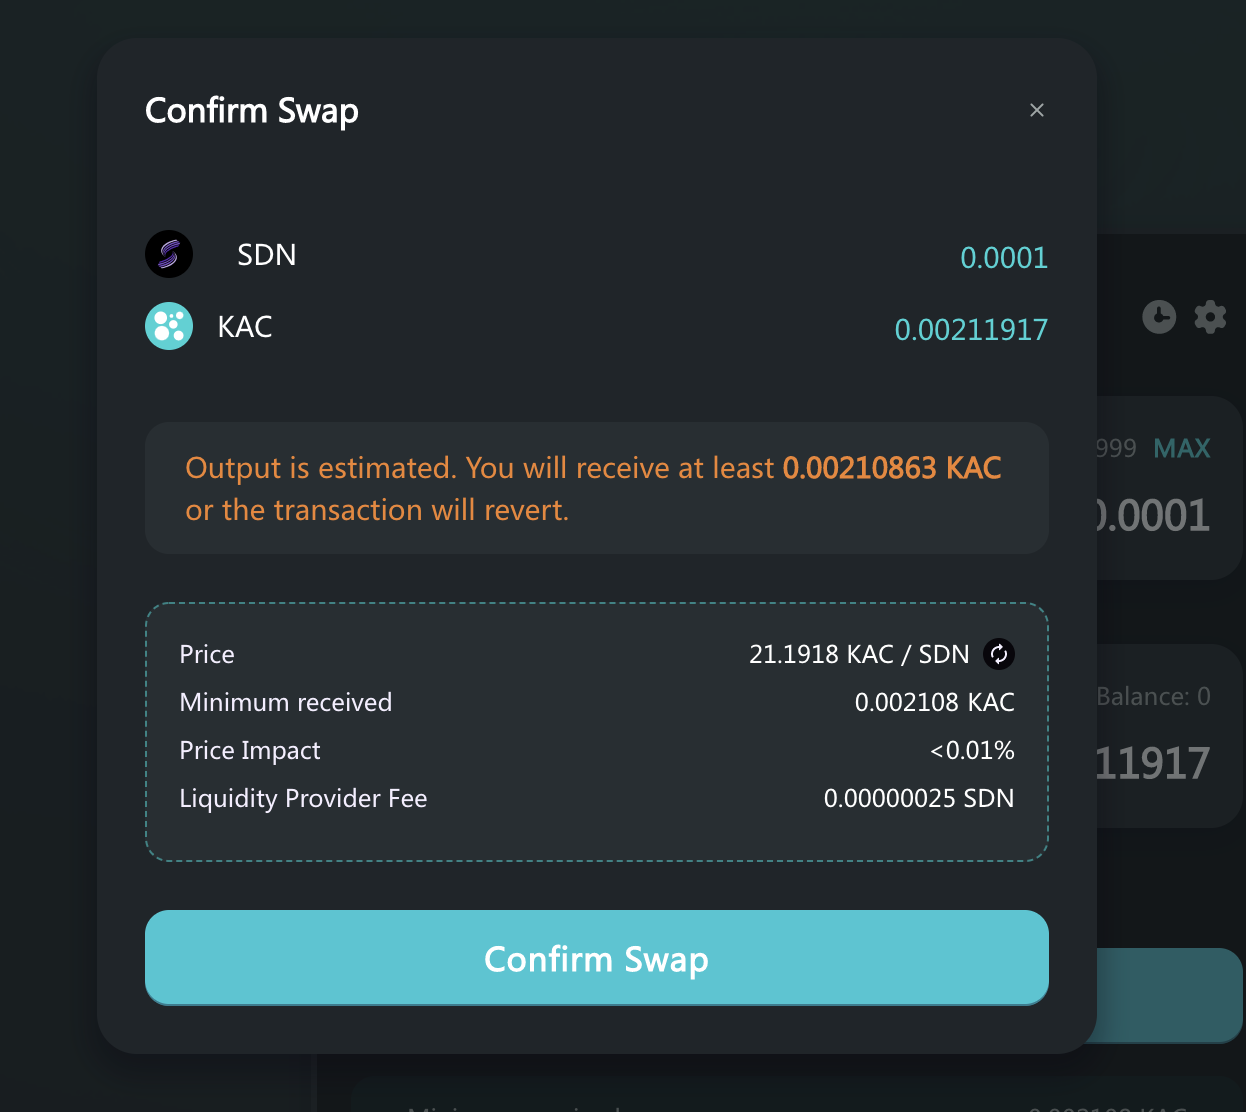This screenshot has width=1246, height=1112.
Task: Click the 0.0001 SDN amount
Action: pos(1004,258)
